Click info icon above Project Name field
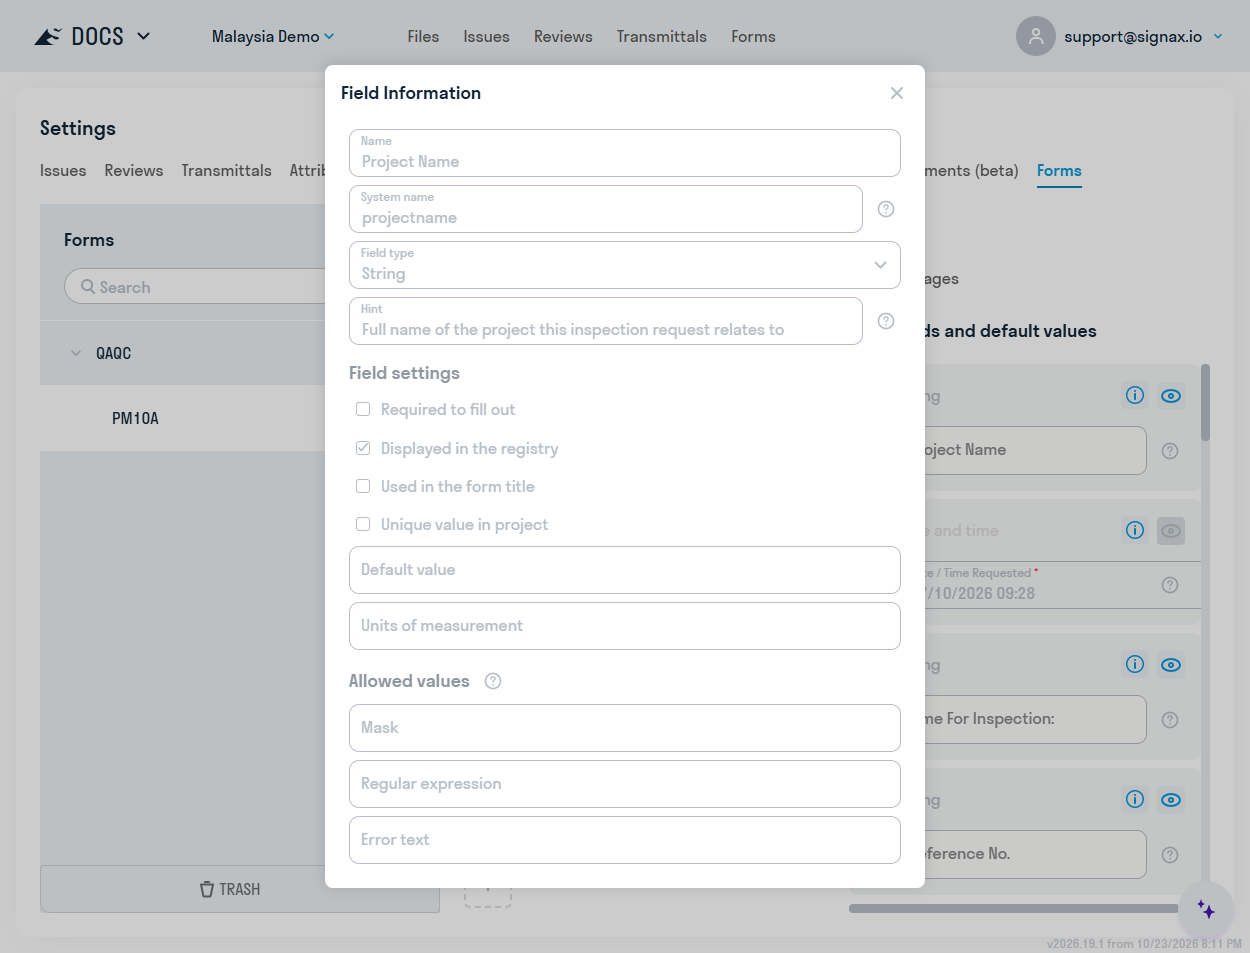The width and height of the screenshot is (1250, 953). click(x=1135, y=395)
